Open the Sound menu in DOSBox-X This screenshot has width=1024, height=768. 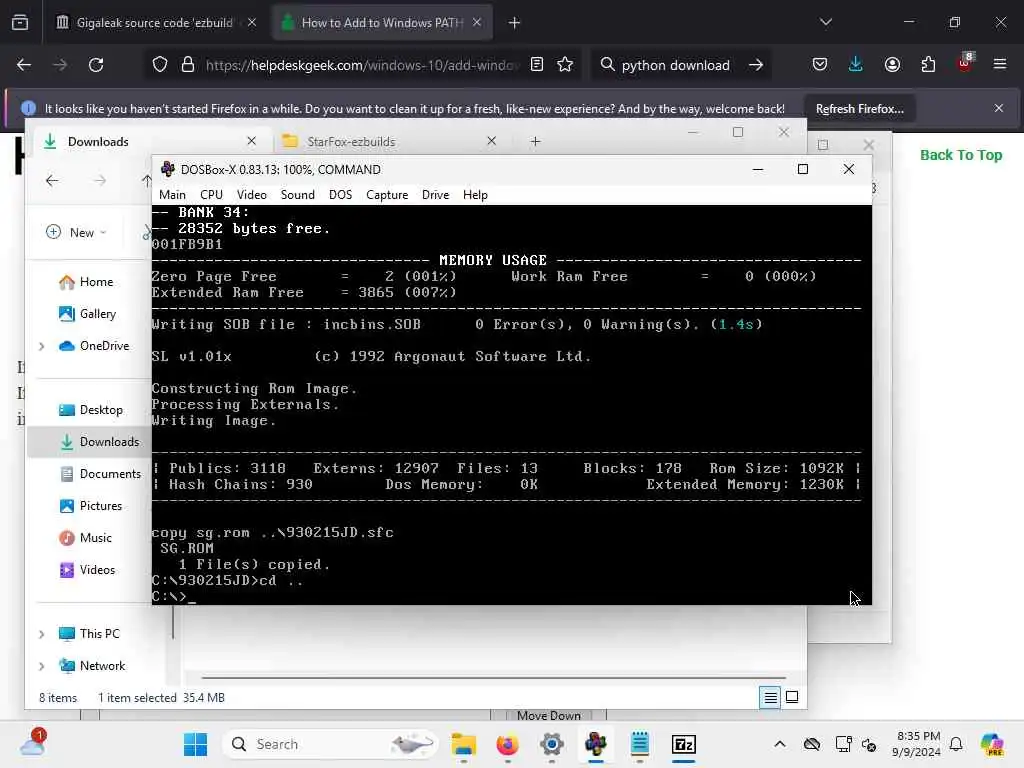[x=297, y=195]
